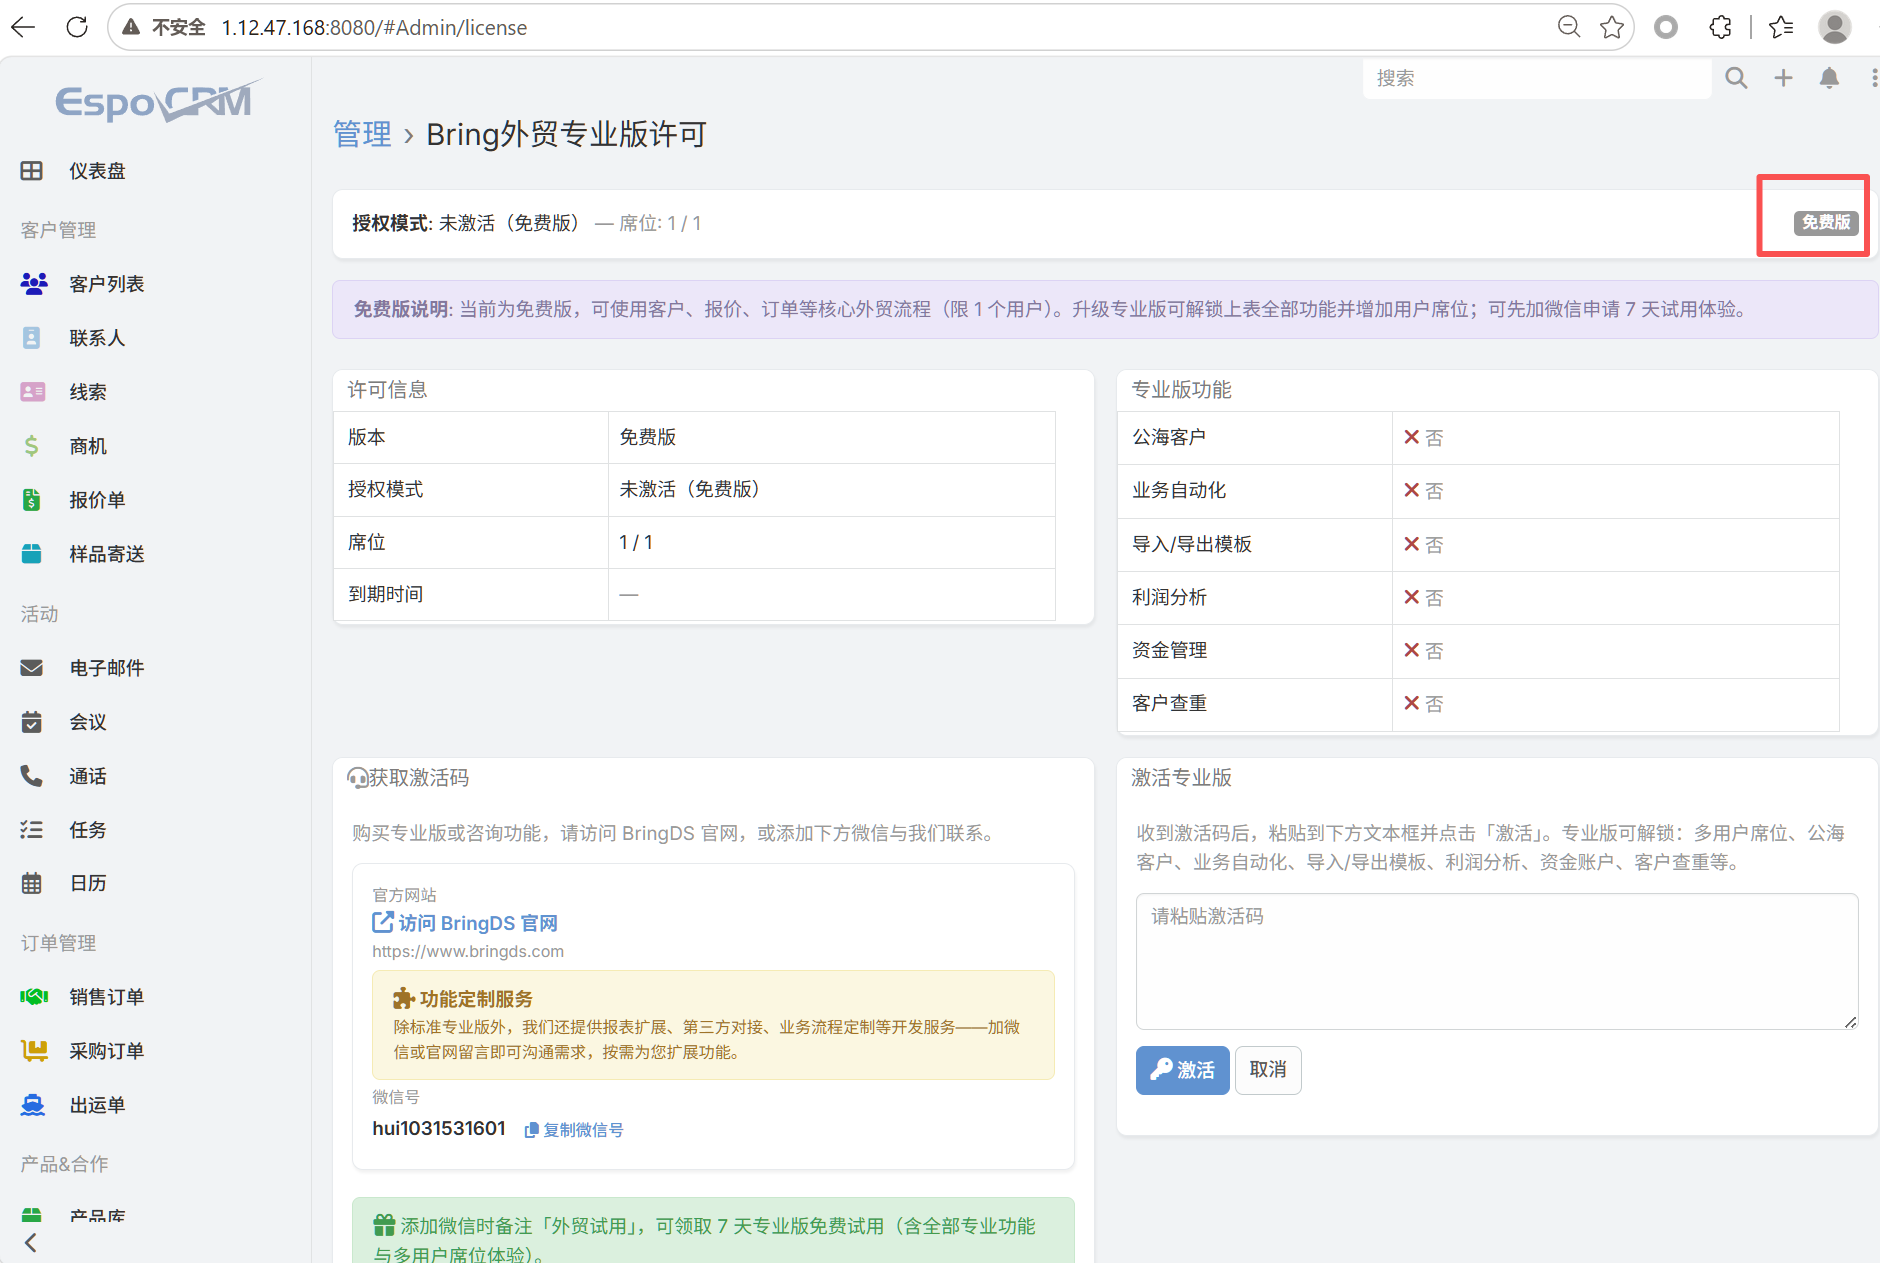Open the browser extensions puzzle icon
Image resolution: width=1880 pixels, height=1263 pixels.
tap(1720, 27)
